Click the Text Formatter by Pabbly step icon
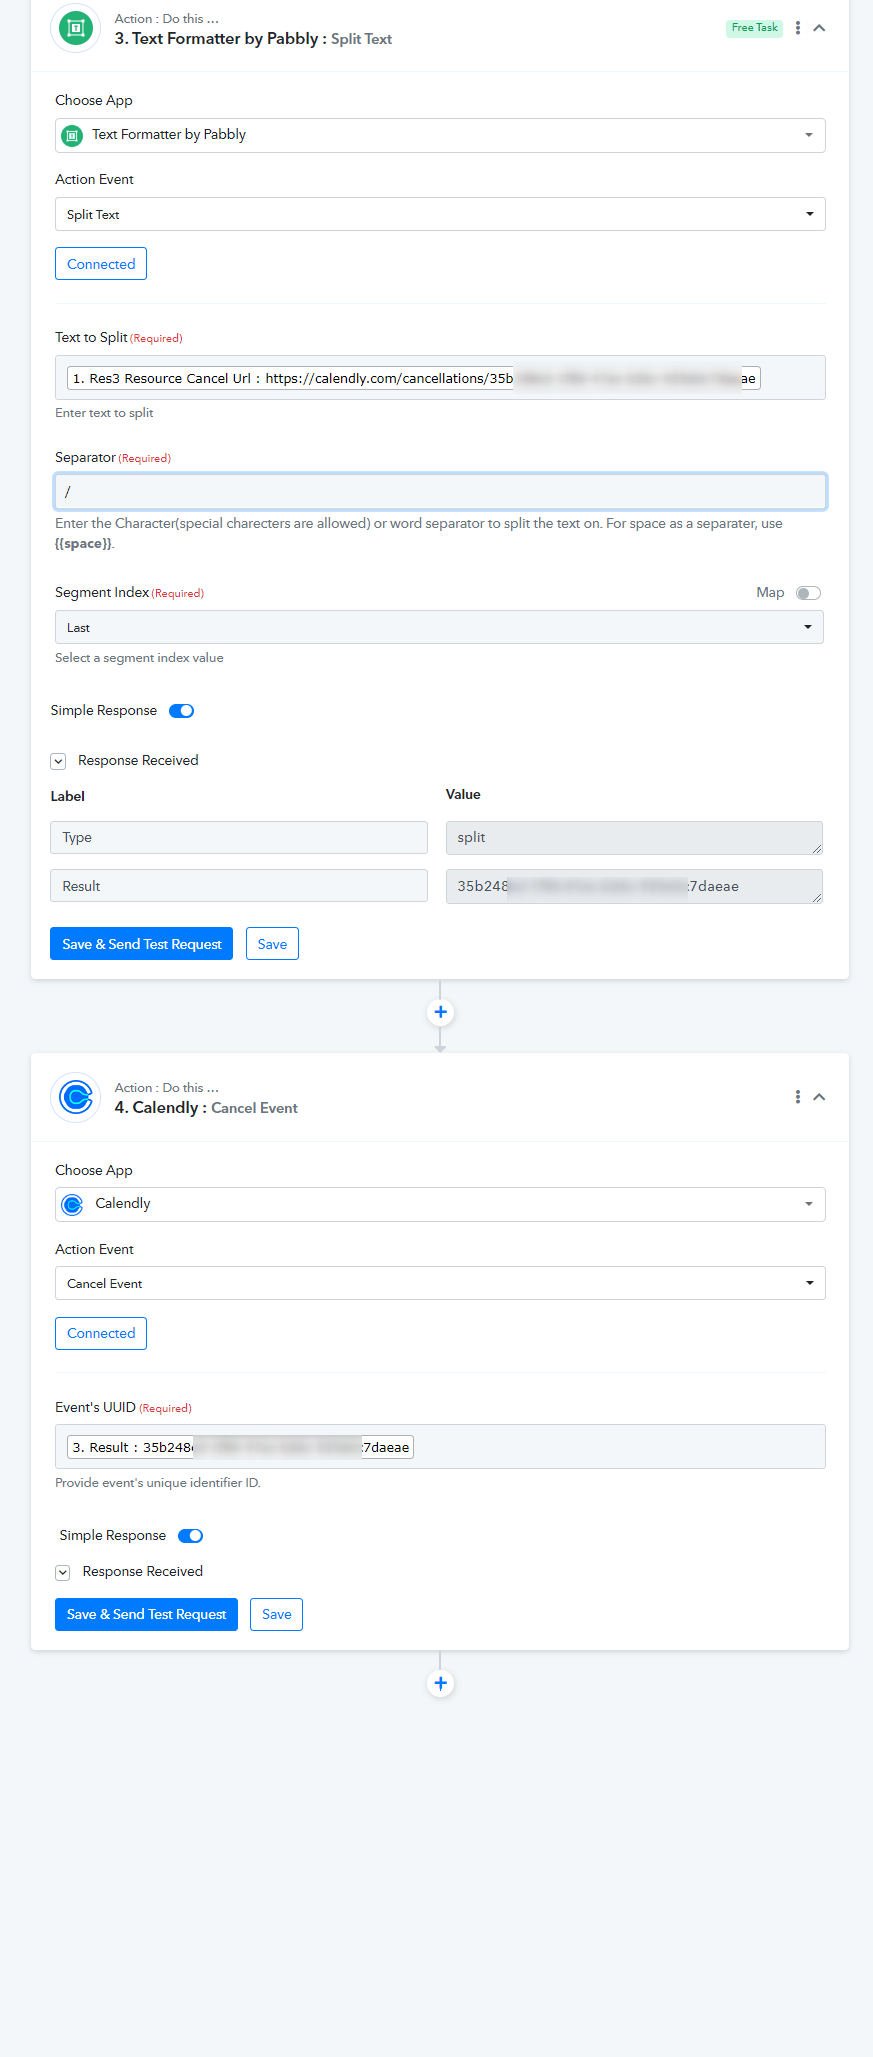Image resolution: width=873 pixels, height=2057 pixels. pos(75,28)
